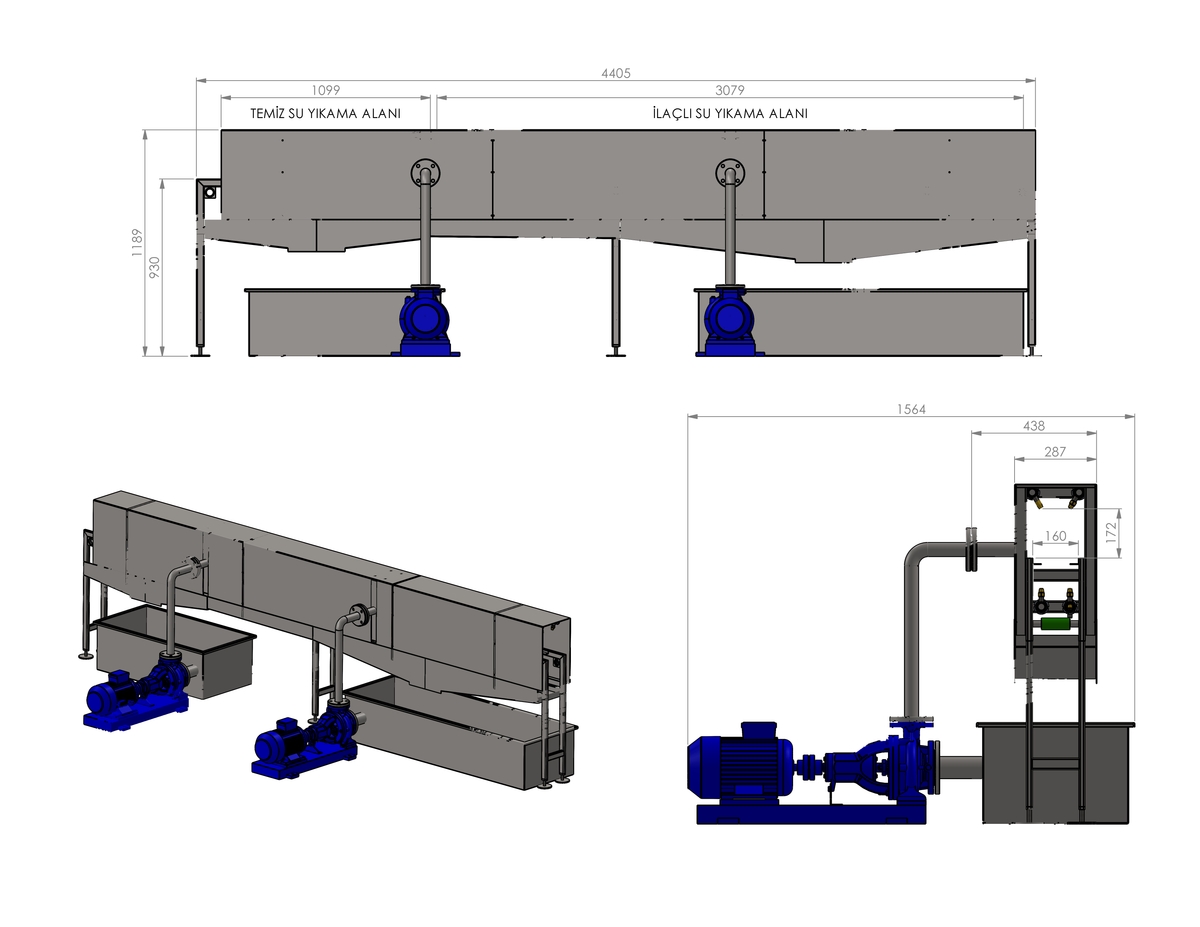
Task: Click the 172 vertical dimension value
Action: point(1110,531)
